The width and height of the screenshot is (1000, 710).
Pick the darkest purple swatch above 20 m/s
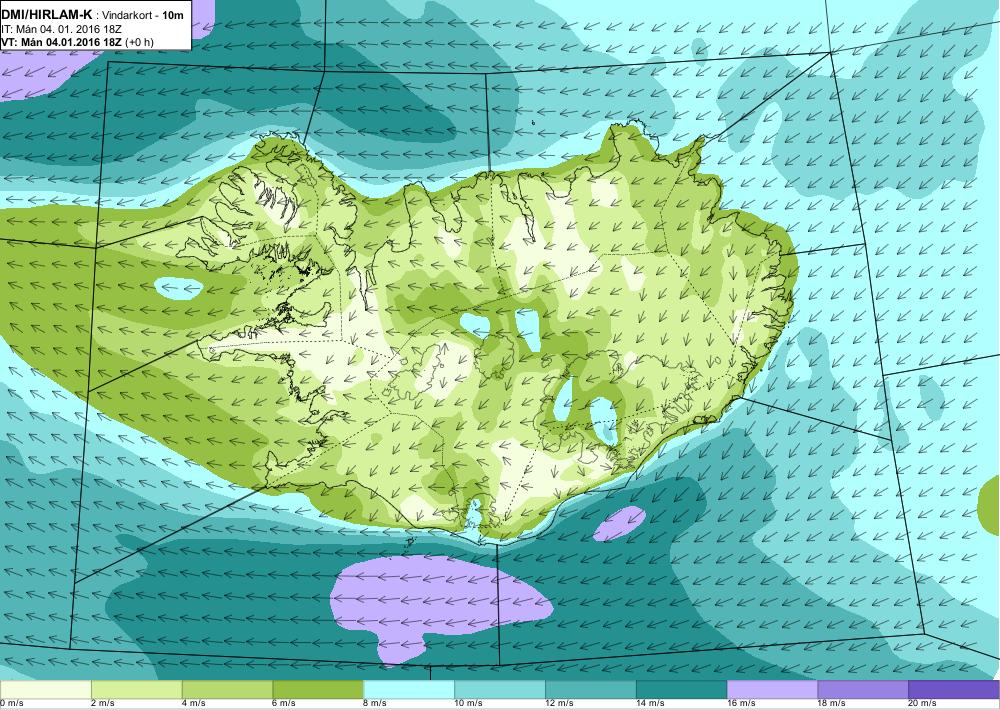tap(954, 690)
